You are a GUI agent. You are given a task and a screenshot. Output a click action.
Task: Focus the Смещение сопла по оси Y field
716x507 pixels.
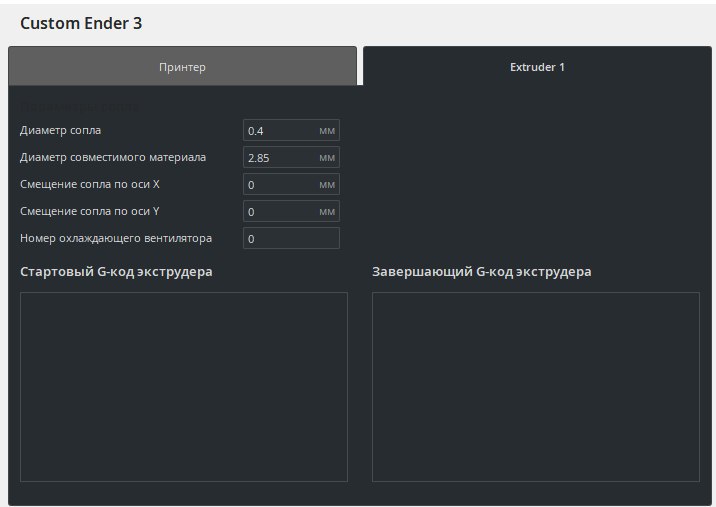[x=291, y=211]
